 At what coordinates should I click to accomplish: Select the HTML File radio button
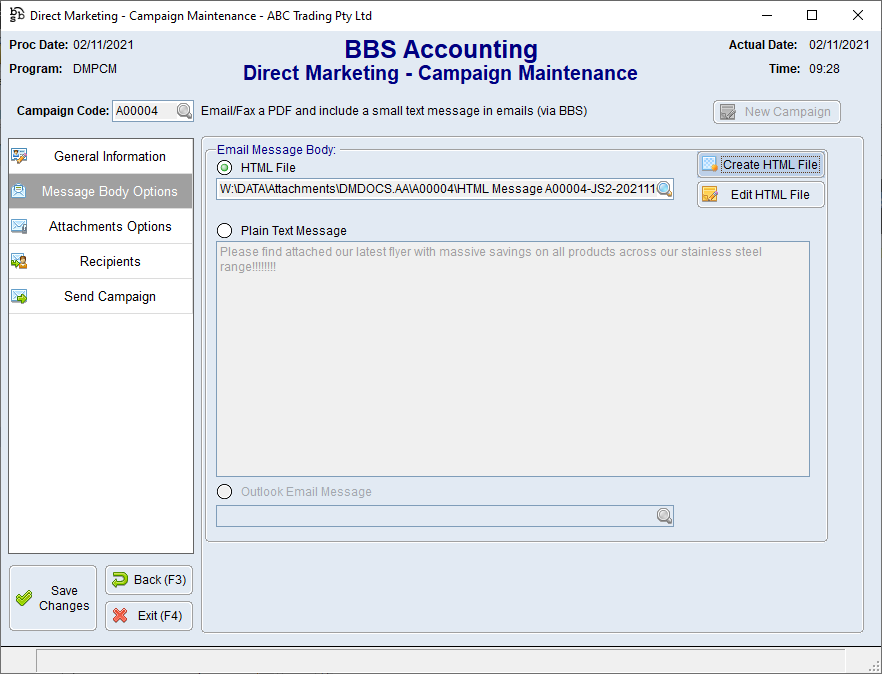tap(224, 166)
